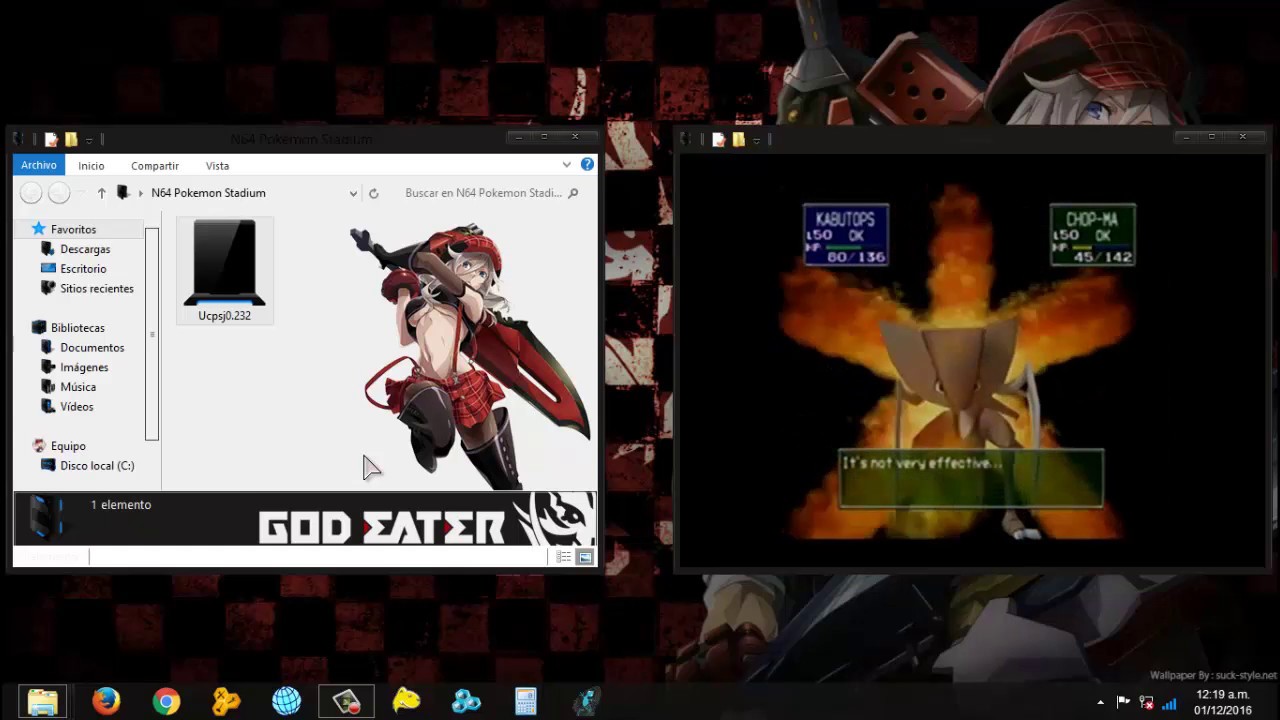The width and height of the screenshot is (1280, 720).
Task: Open the yellow creature icon app on taskbar
Action: [x=406, y=701]
